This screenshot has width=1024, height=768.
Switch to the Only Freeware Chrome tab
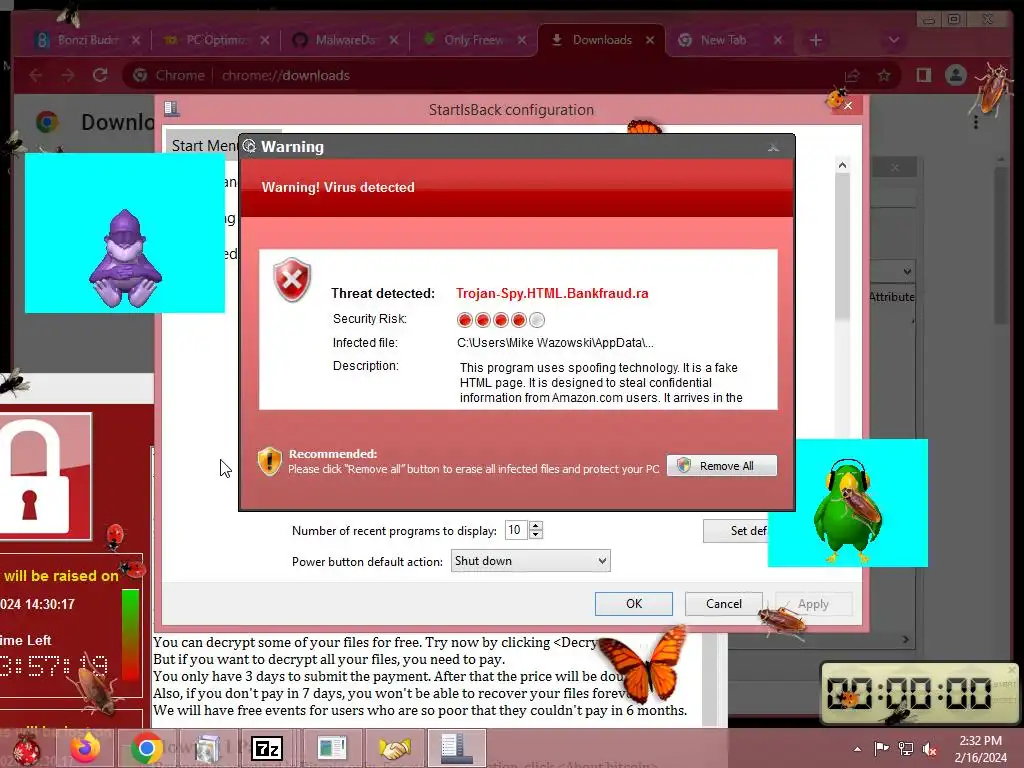473,40
